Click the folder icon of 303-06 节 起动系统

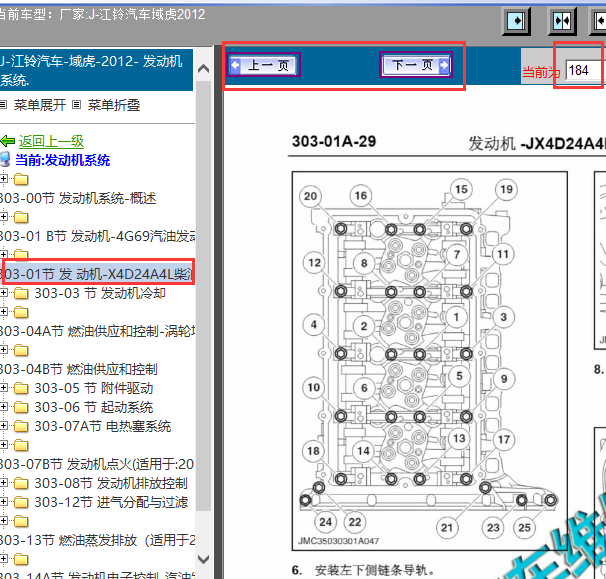point(21,407)
